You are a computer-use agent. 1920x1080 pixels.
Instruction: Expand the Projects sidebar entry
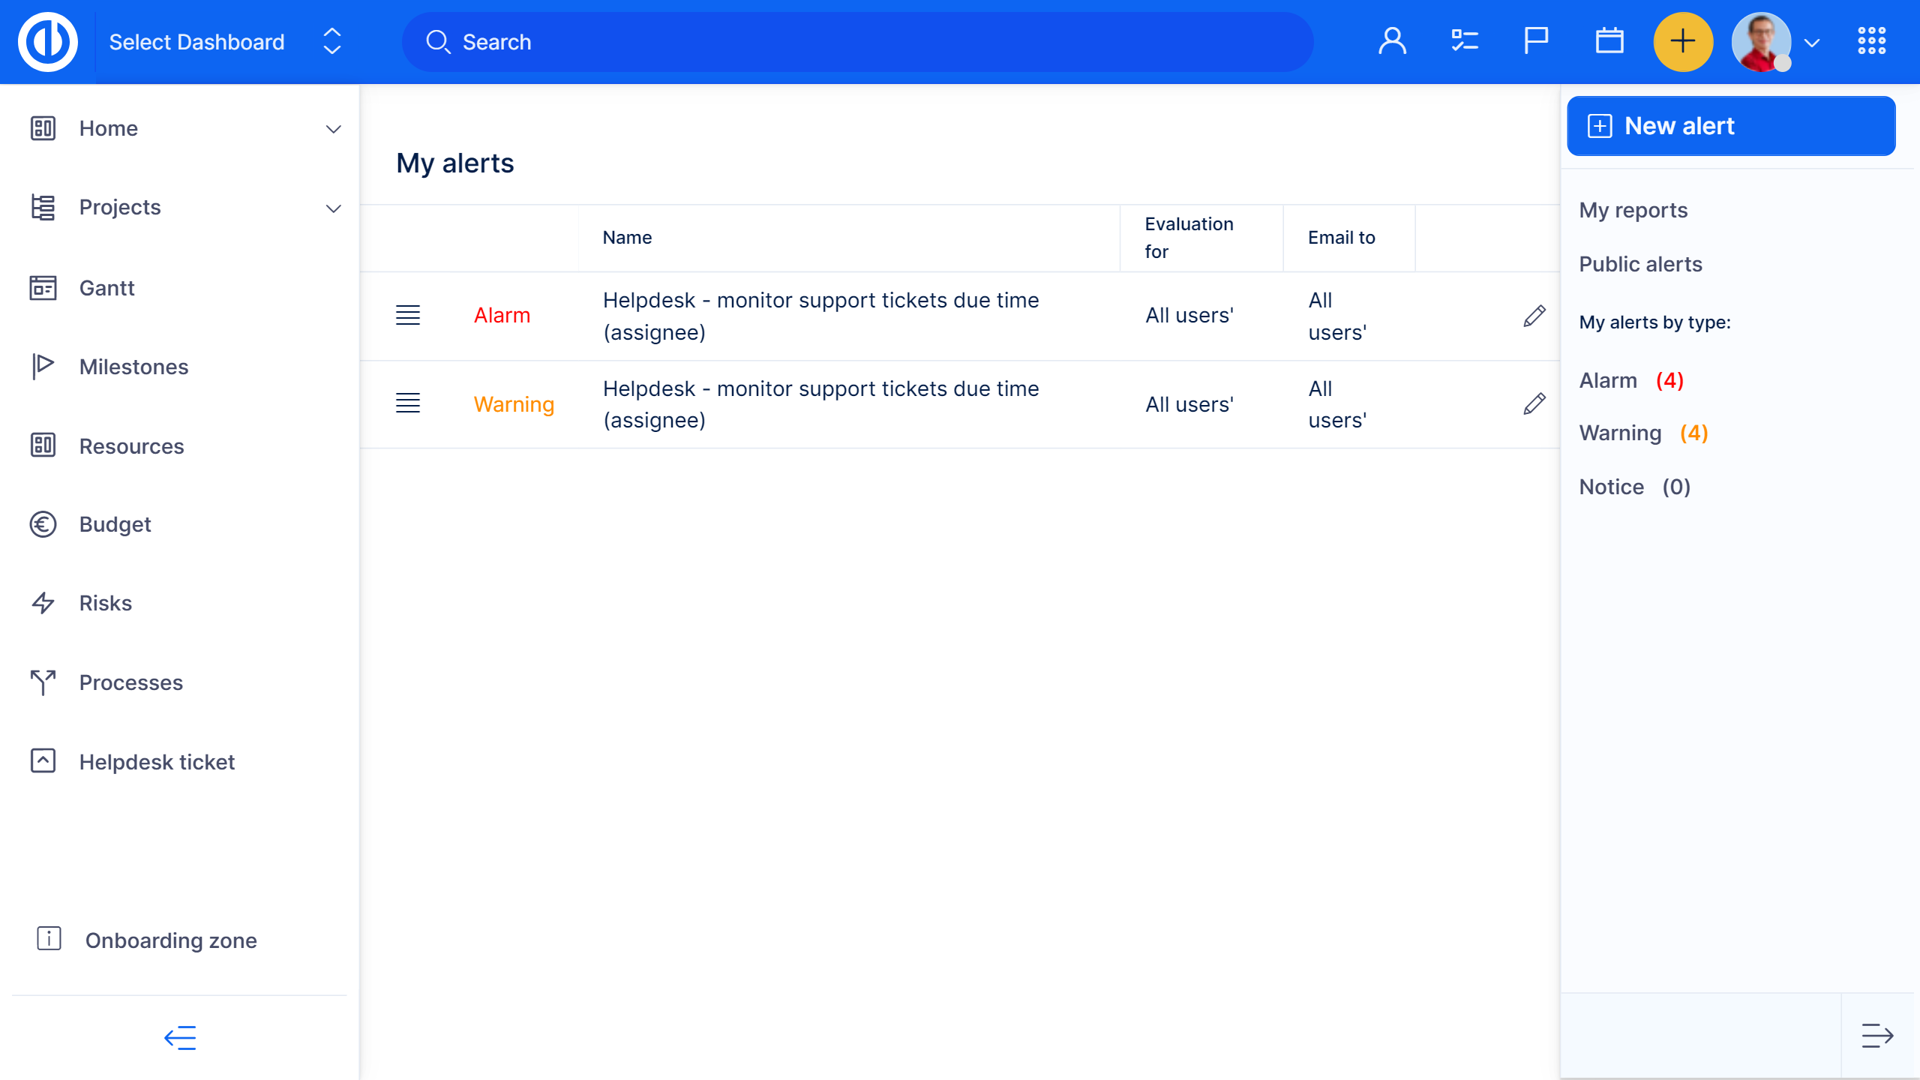tap(333, 208)
